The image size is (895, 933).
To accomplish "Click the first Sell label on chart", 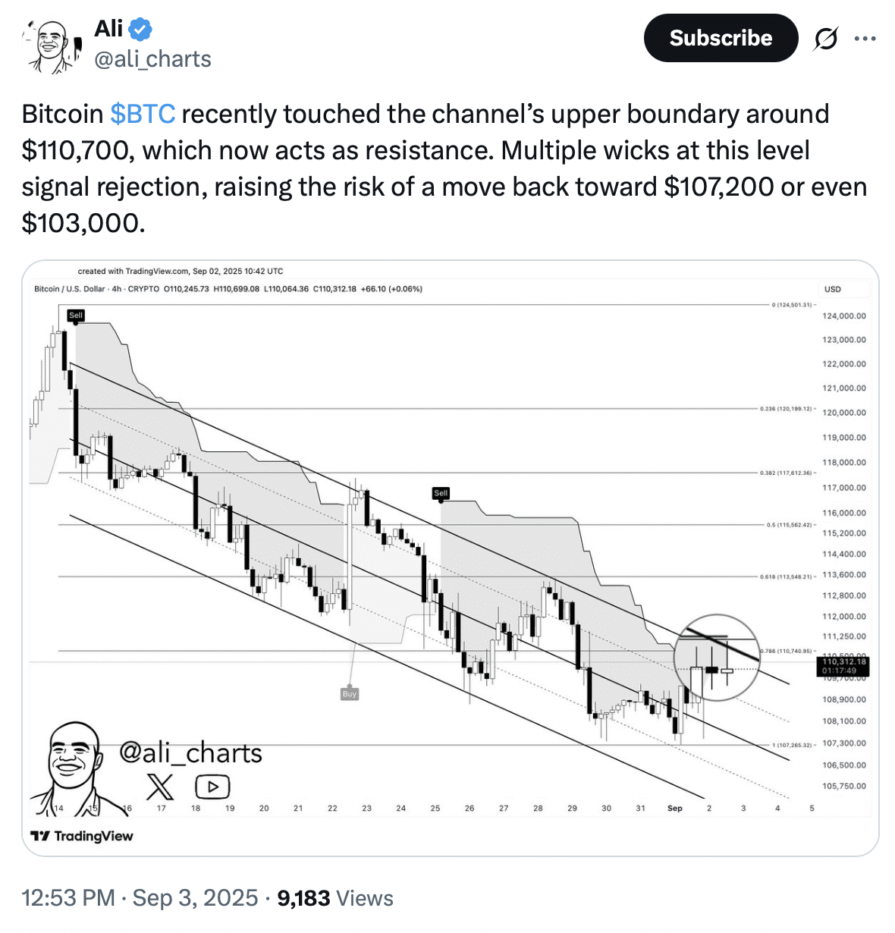I will [76, 315].
